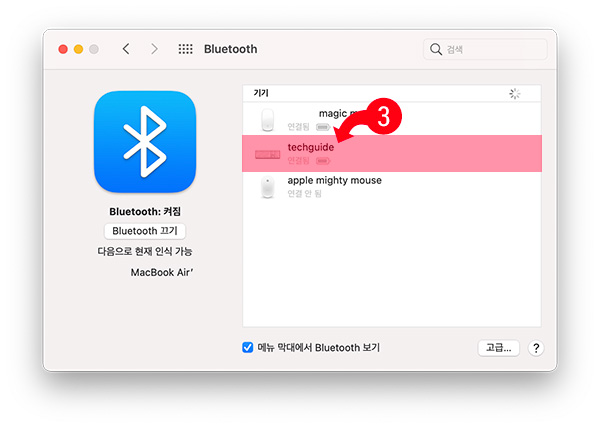The image size is (600, 428).
Task: Click apple mighty mouse device icon
Action: [x=267, y=187]
